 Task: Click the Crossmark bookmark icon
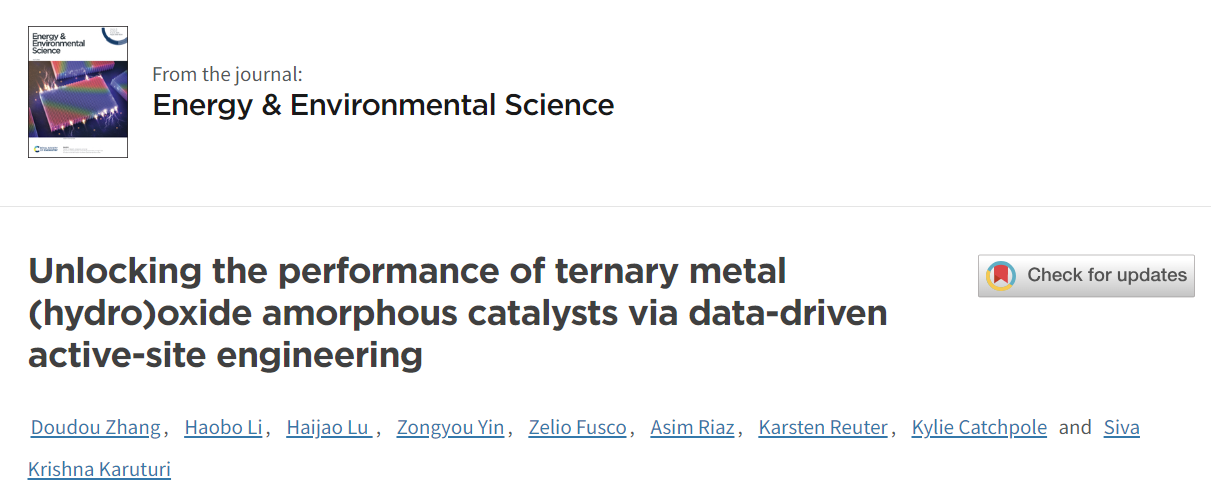1001,275
